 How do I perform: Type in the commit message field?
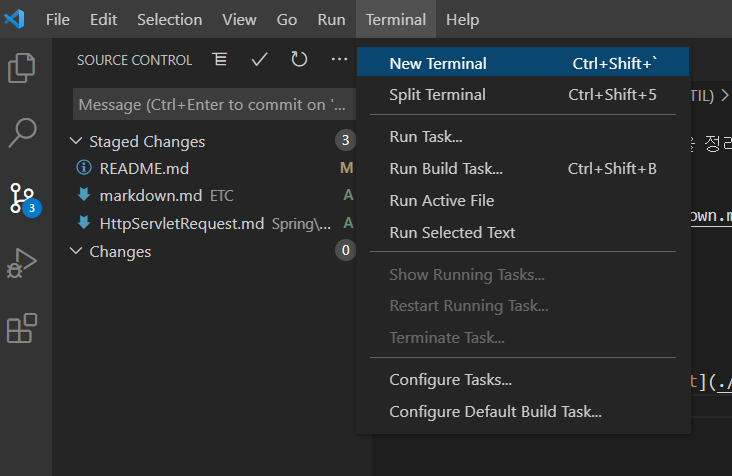[x=212, y=104]
